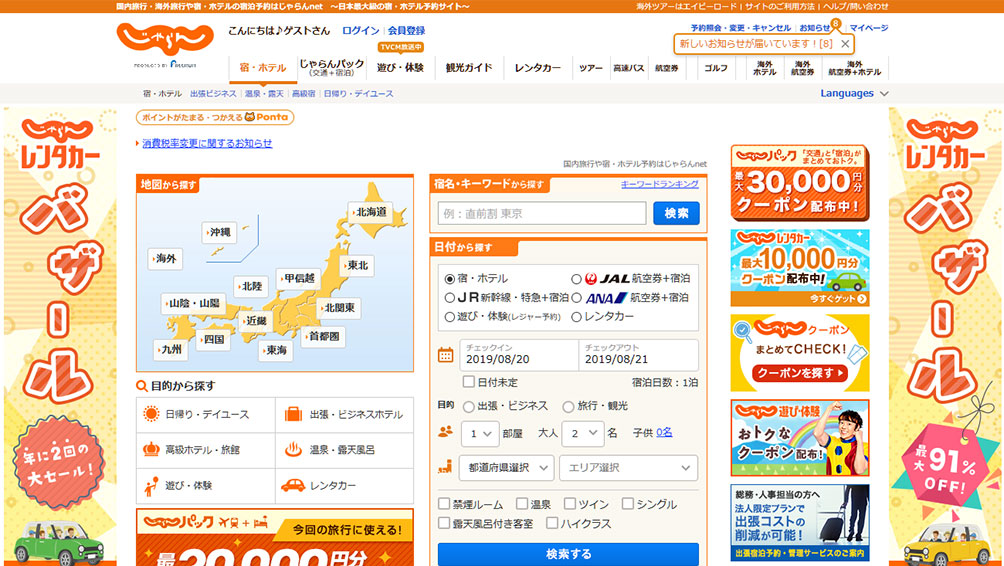Select 海外 on the map
This screenshot has height=566, width=1004.
165,259
